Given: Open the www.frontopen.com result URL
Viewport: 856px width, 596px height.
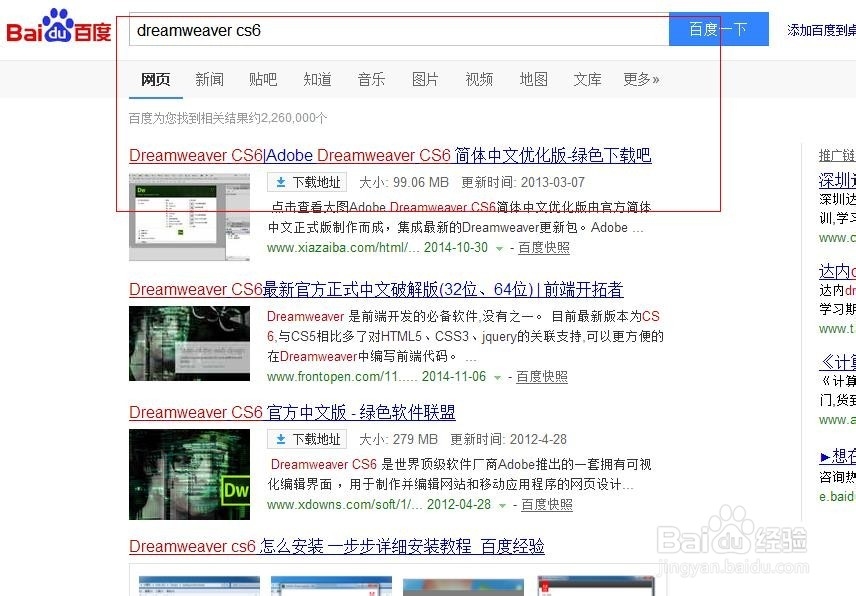Looking at the screenshot, I should pyautogui.click(x=342, y=377).
